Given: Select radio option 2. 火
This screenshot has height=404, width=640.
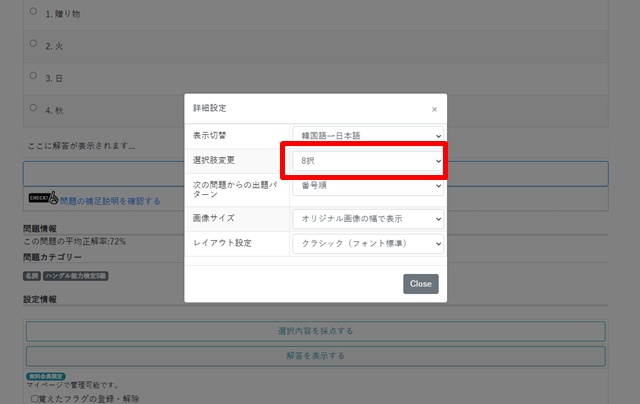Looking at the screenshot, I should click(x=33, y=44).
